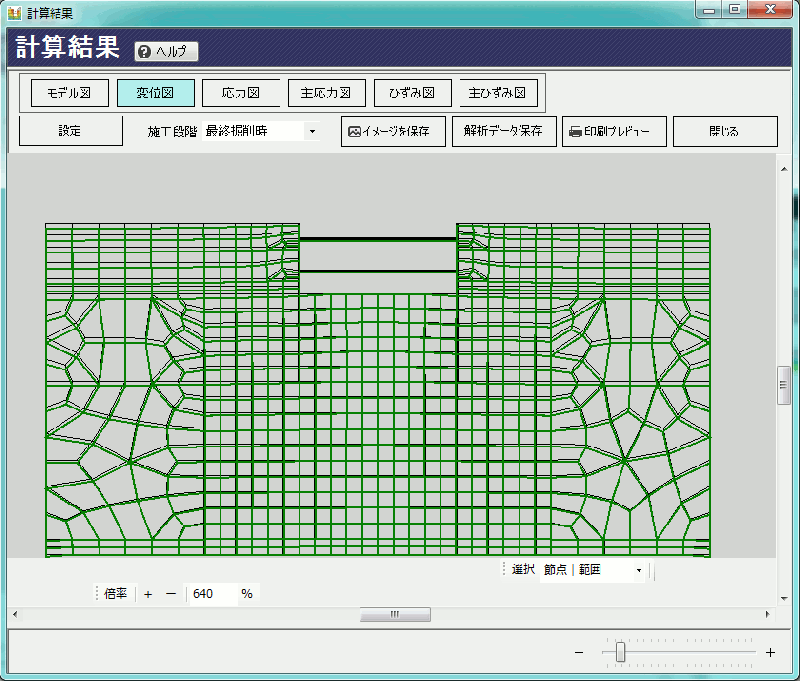800x681 pixels.
Task: Decrease 倍率 with the minus button
Action: click(x=171, y=594)
